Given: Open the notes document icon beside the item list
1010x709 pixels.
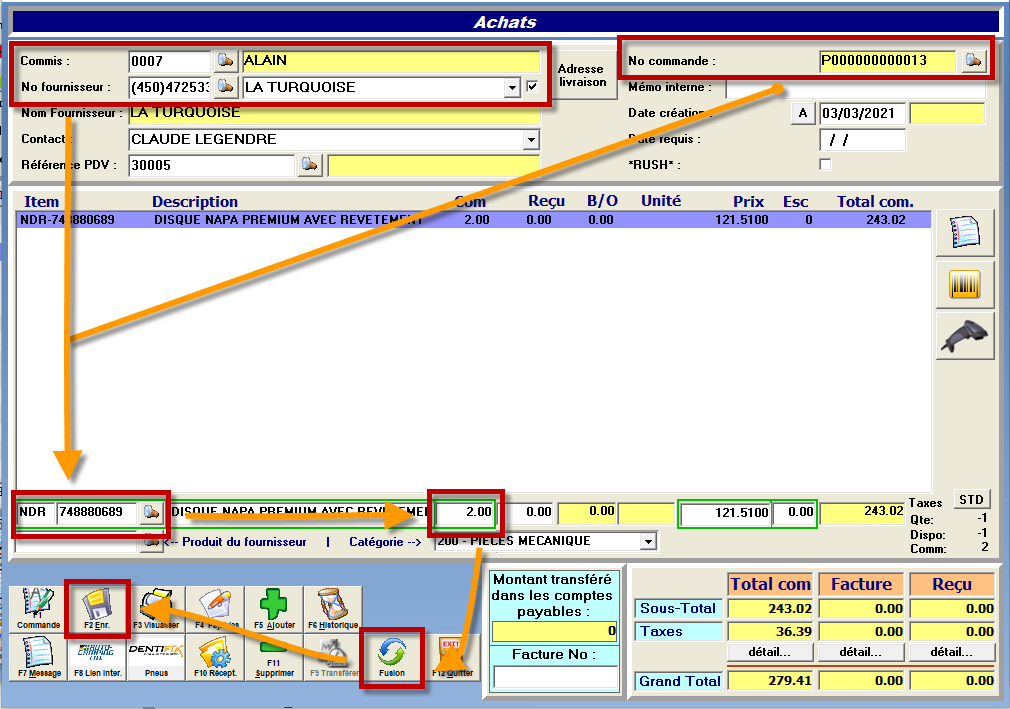Looking at the screenshot, I should tap(964, 232).
